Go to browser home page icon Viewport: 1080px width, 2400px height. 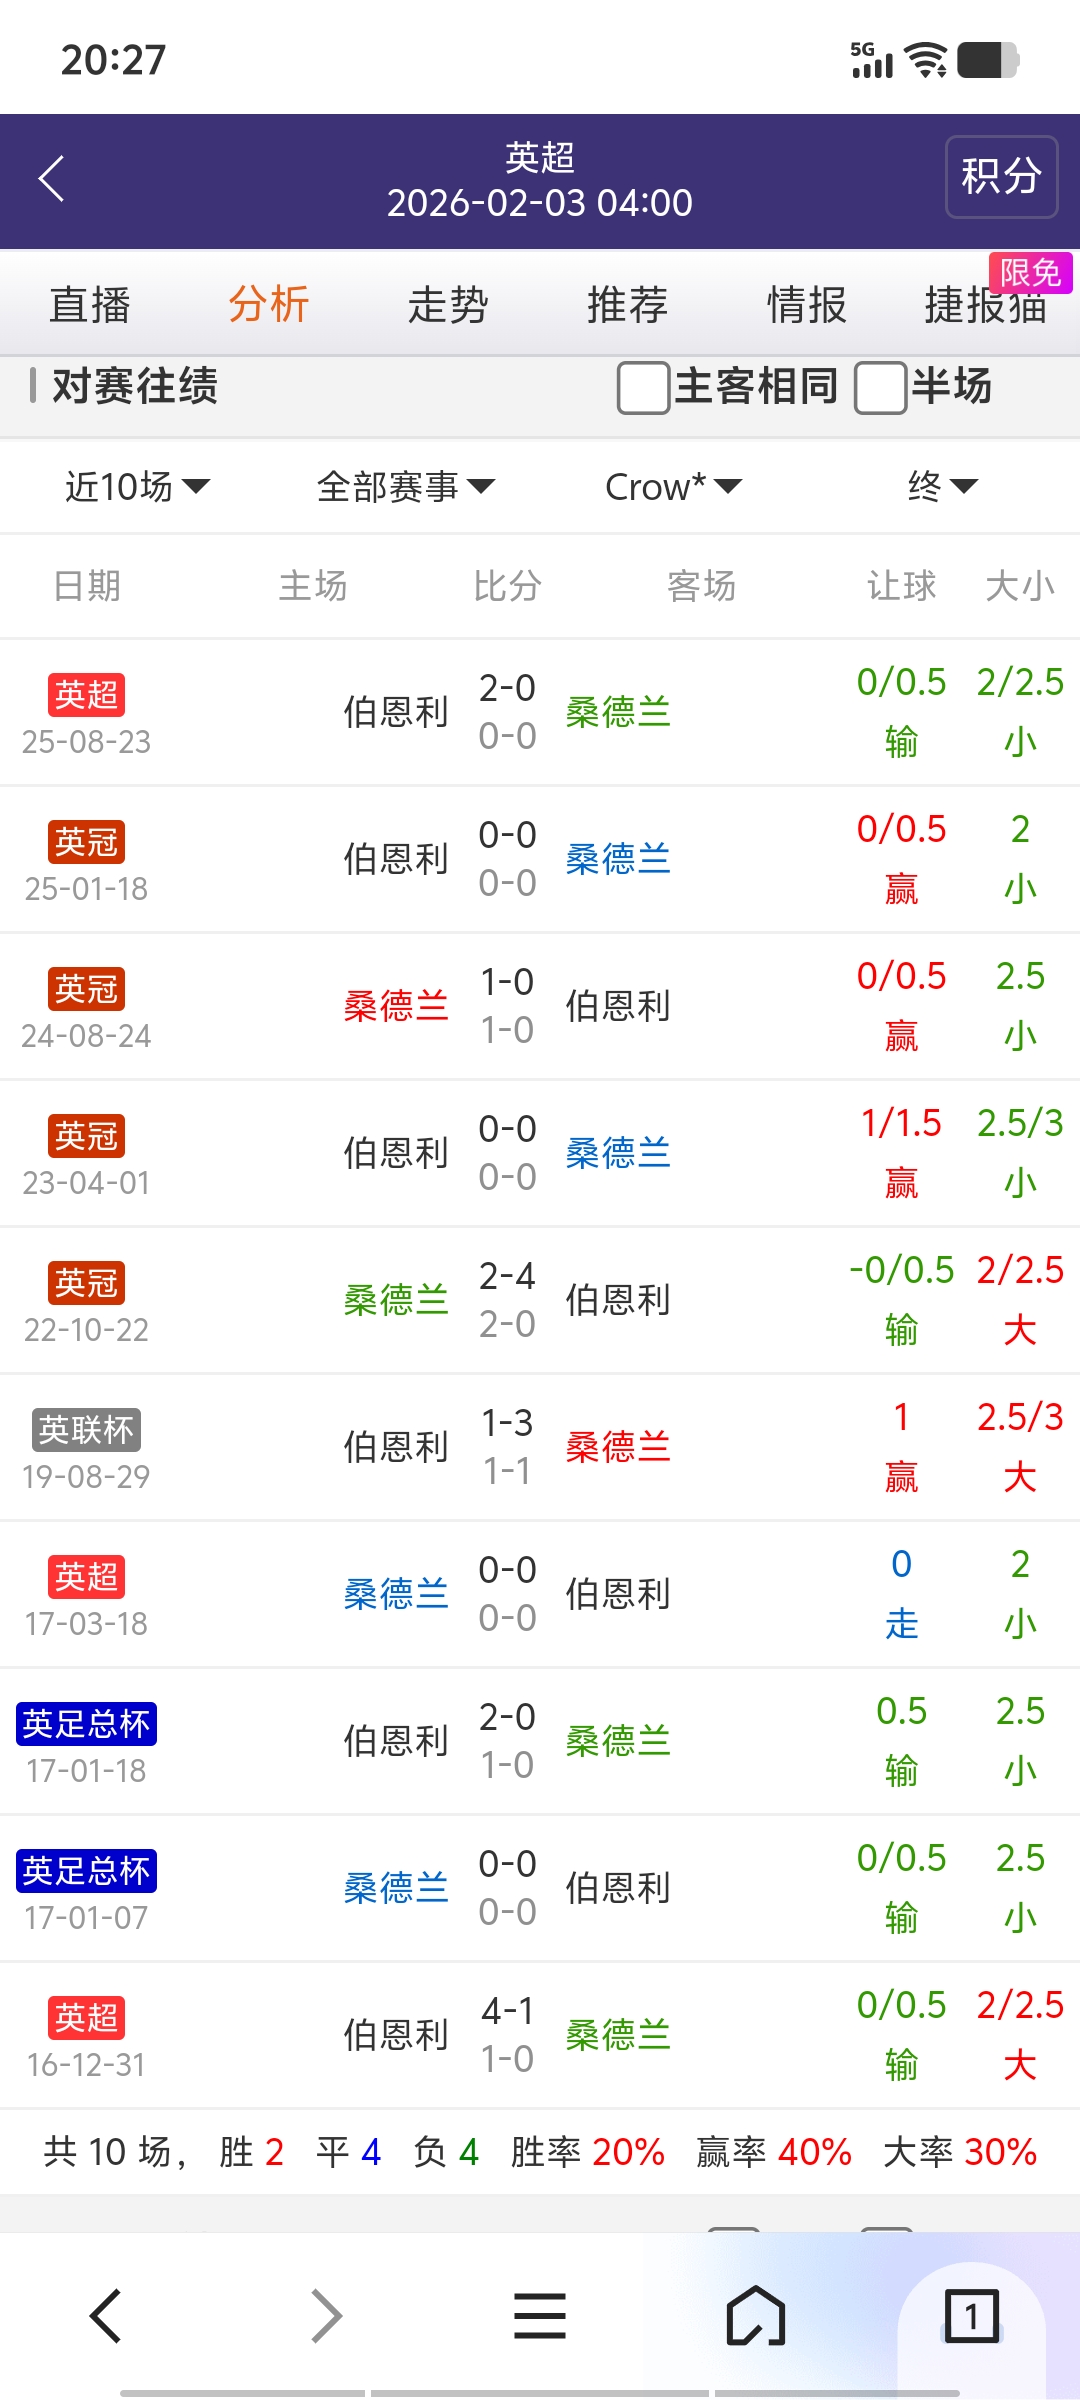[x=755, y=2316]
